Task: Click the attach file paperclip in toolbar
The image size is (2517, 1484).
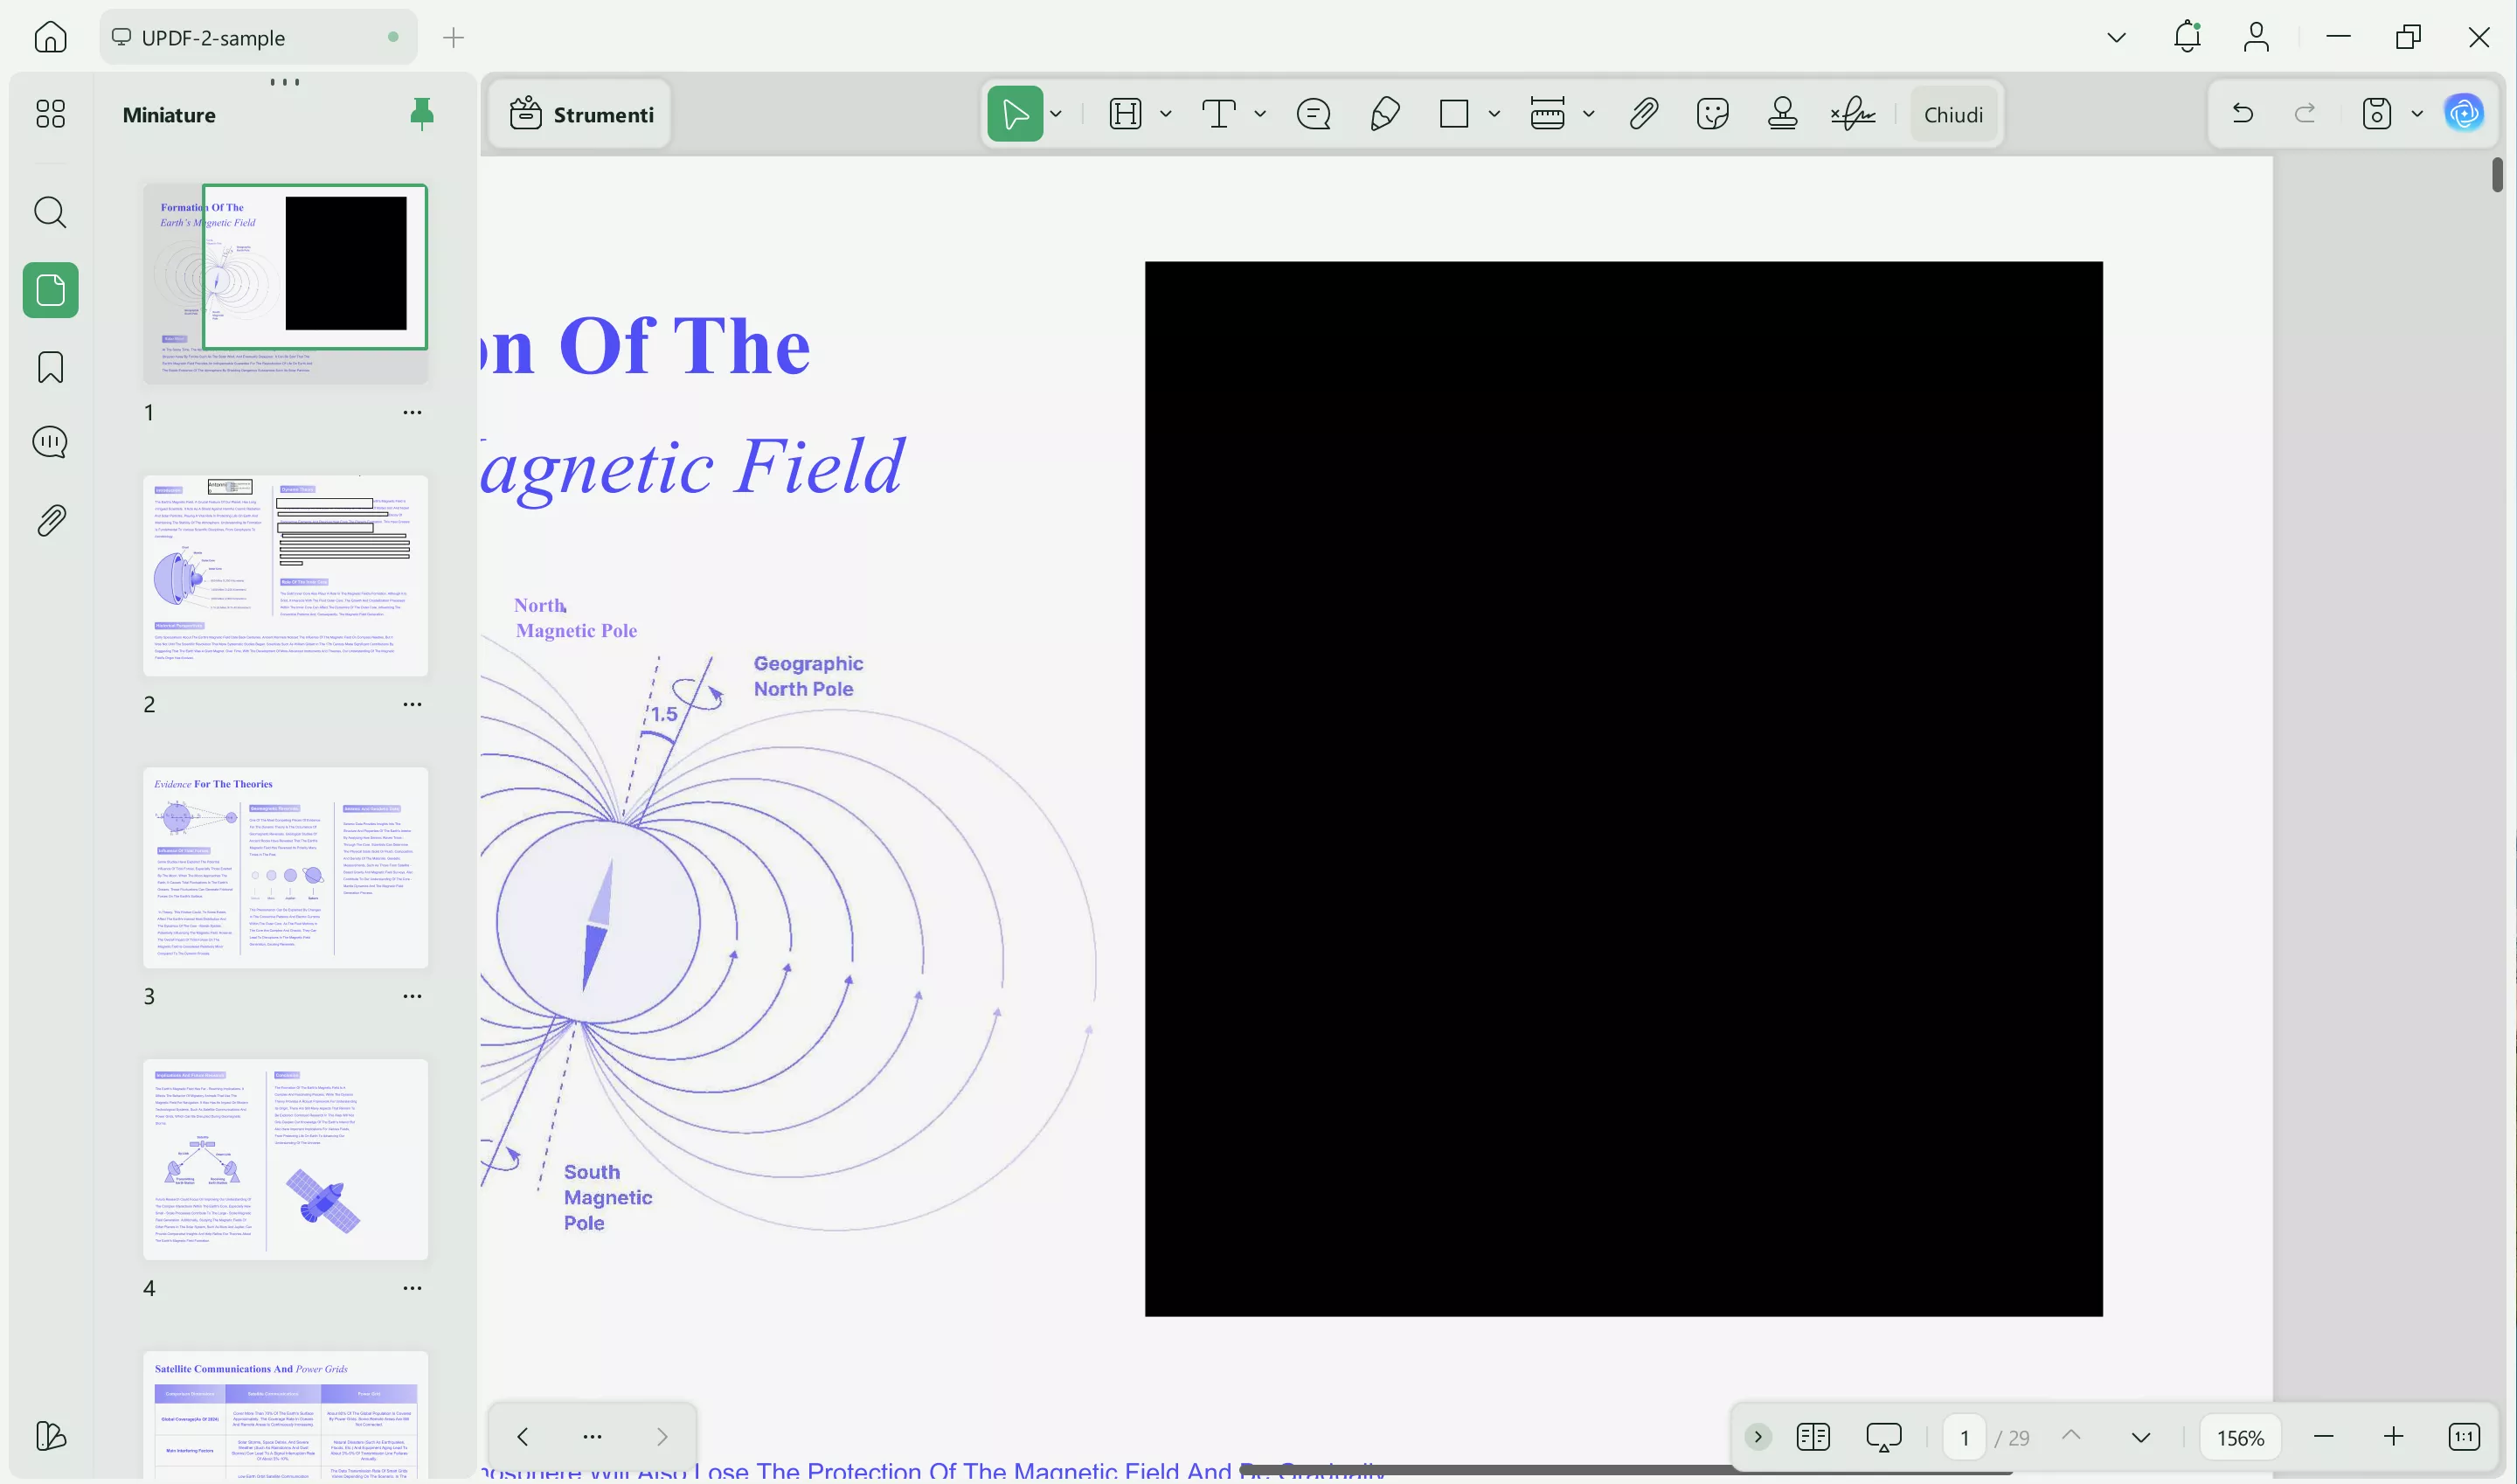Action: pyautogui.click(x=1643, y=114)
